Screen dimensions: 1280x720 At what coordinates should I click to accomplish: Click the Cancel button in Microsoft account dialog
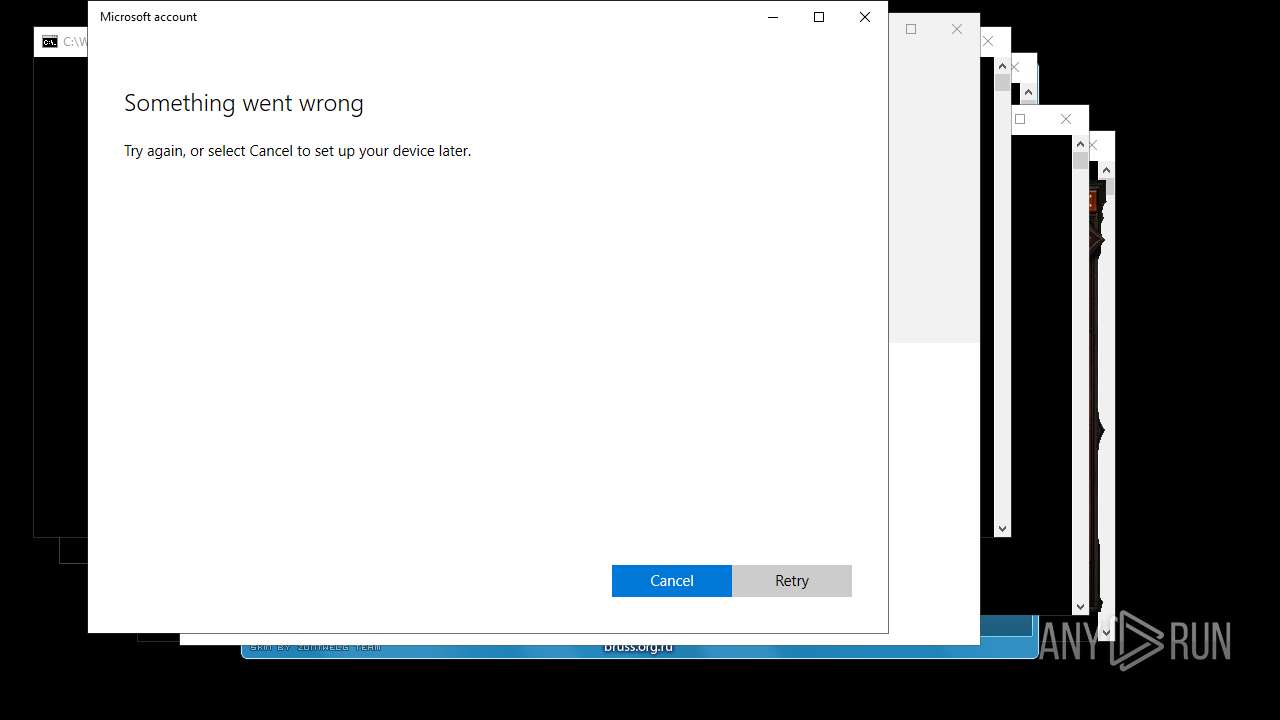coord(672,581)
